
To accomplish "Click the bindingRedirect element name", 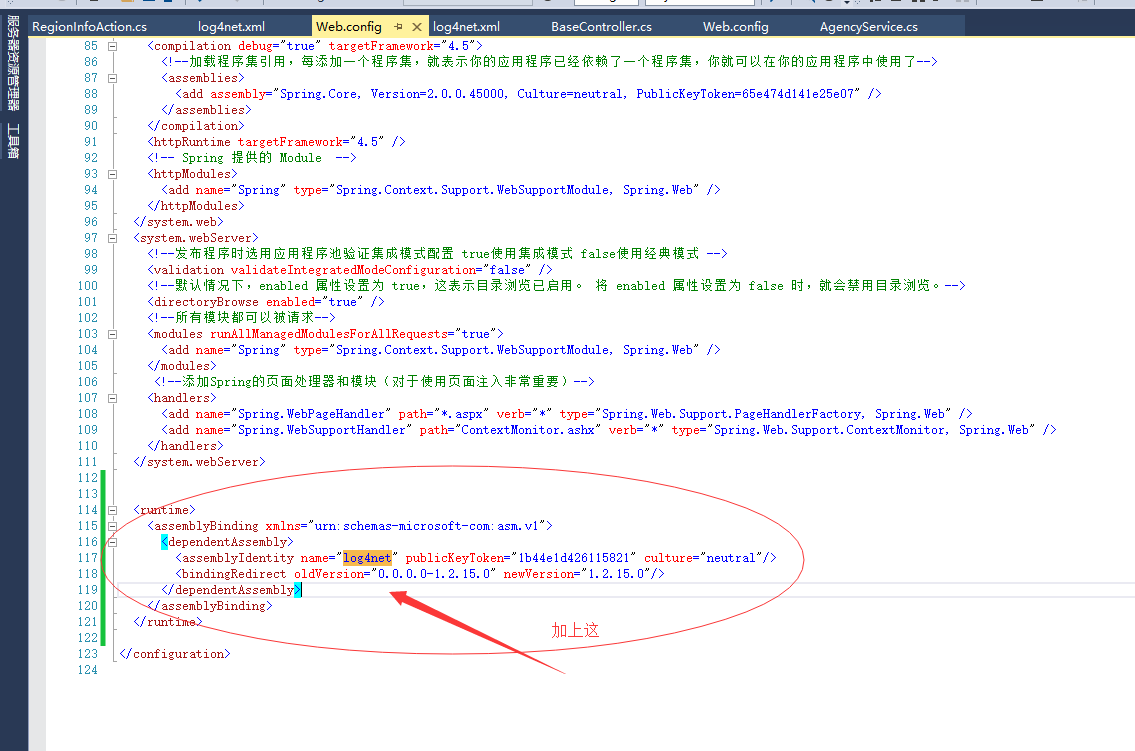I will (x=235, y=574).
